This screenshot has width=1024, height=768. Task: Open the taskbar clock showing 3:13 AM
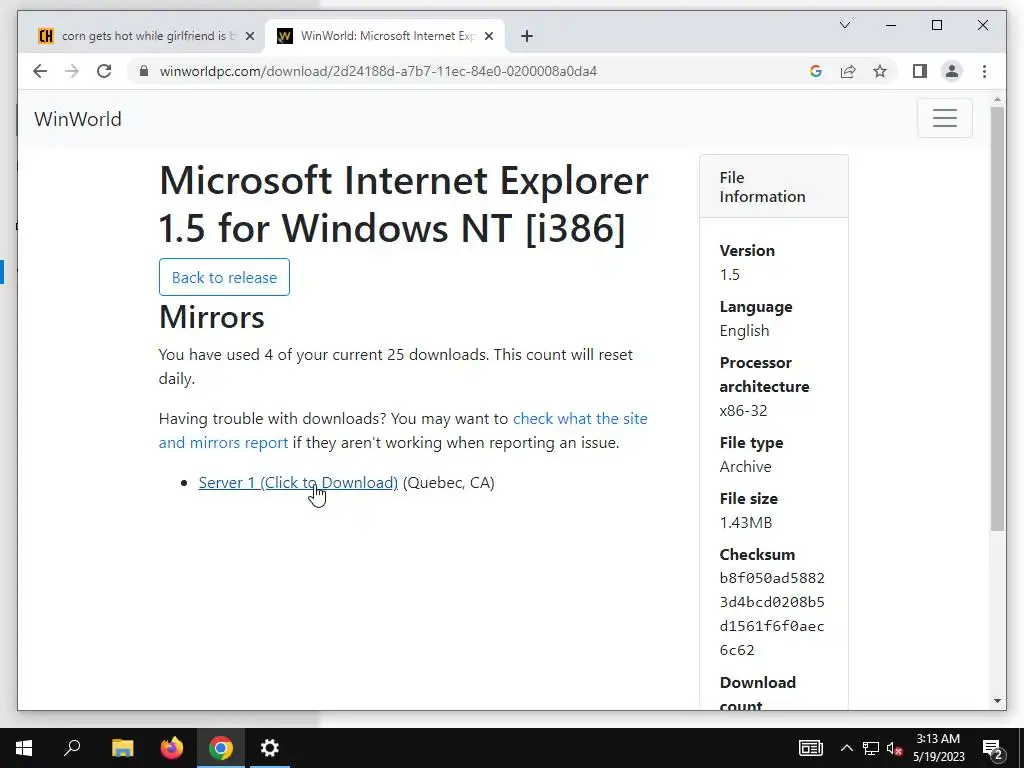pos(938,748)
